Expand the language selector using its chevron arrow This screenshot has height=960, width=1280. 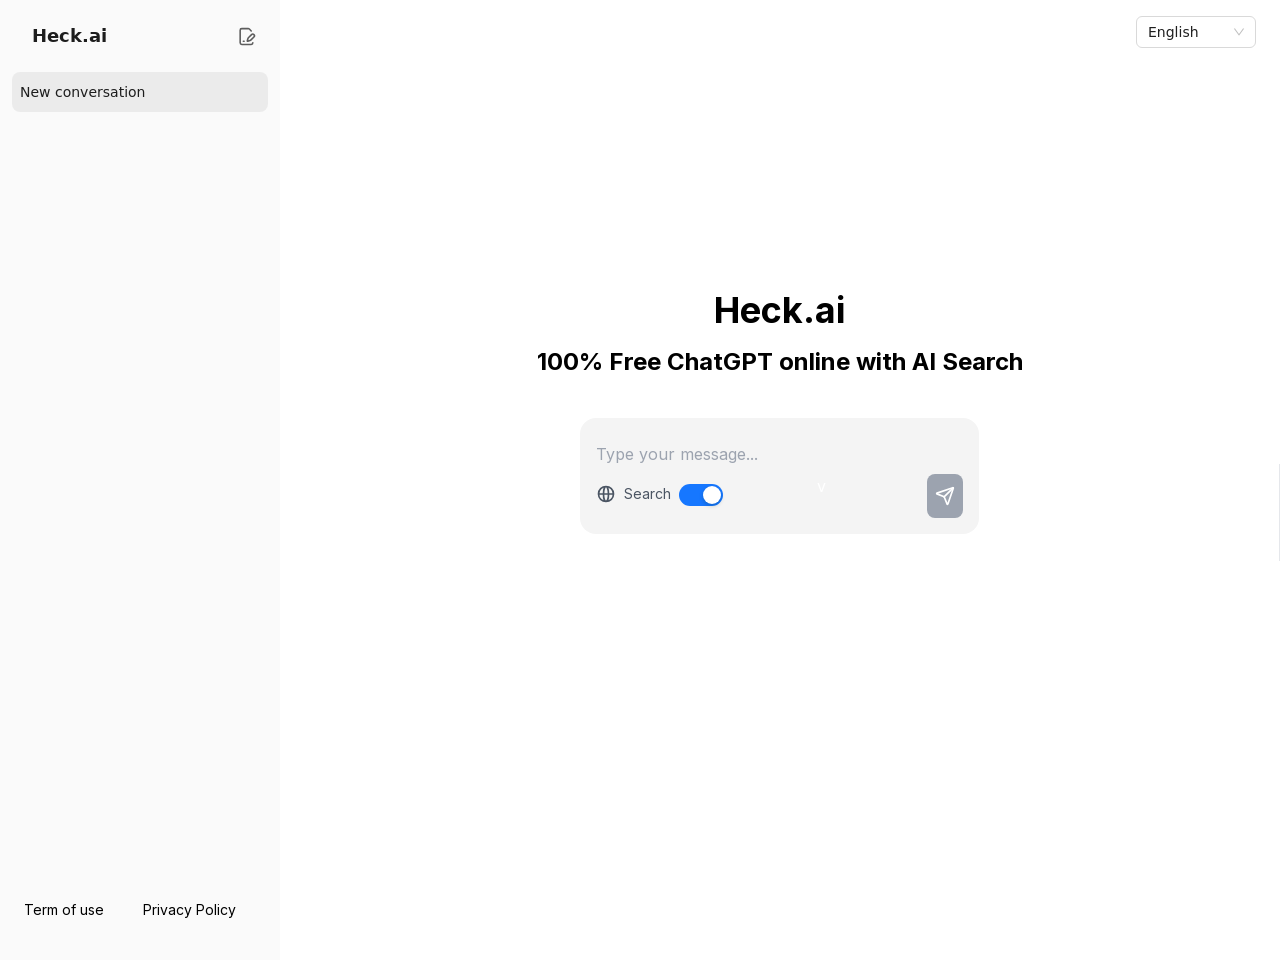1239,32
